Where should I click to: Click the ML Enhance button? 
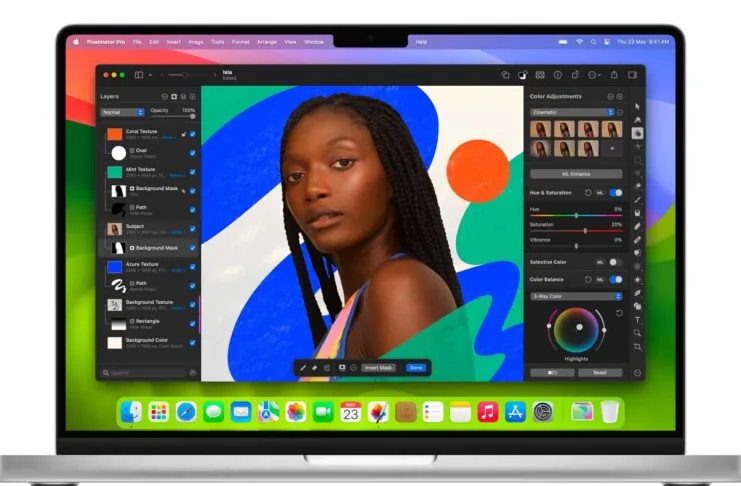(x=576, y=174)
